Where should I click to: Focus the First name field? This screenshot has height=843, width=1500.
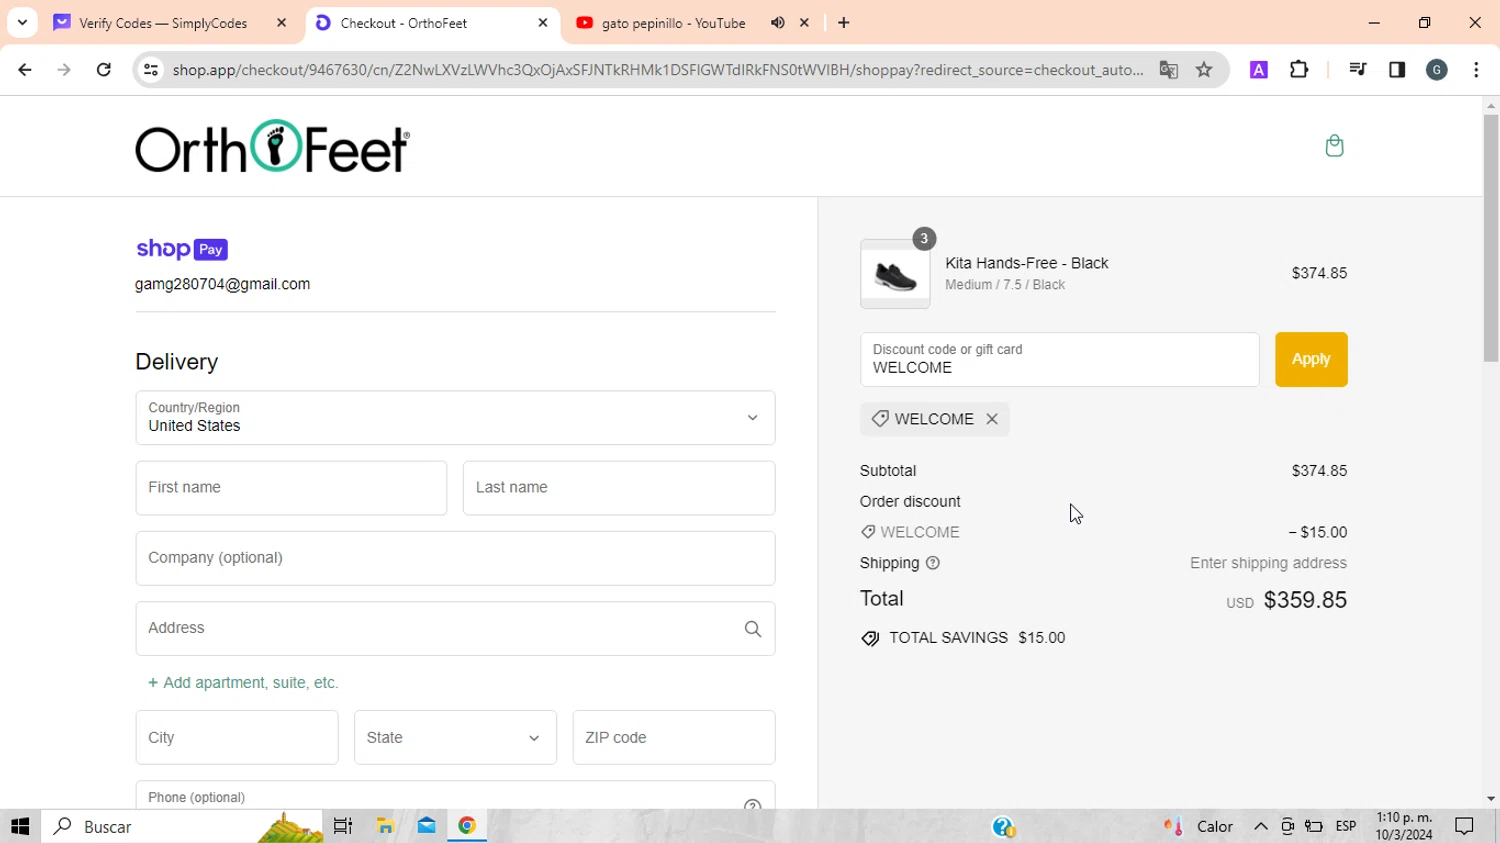291,488
